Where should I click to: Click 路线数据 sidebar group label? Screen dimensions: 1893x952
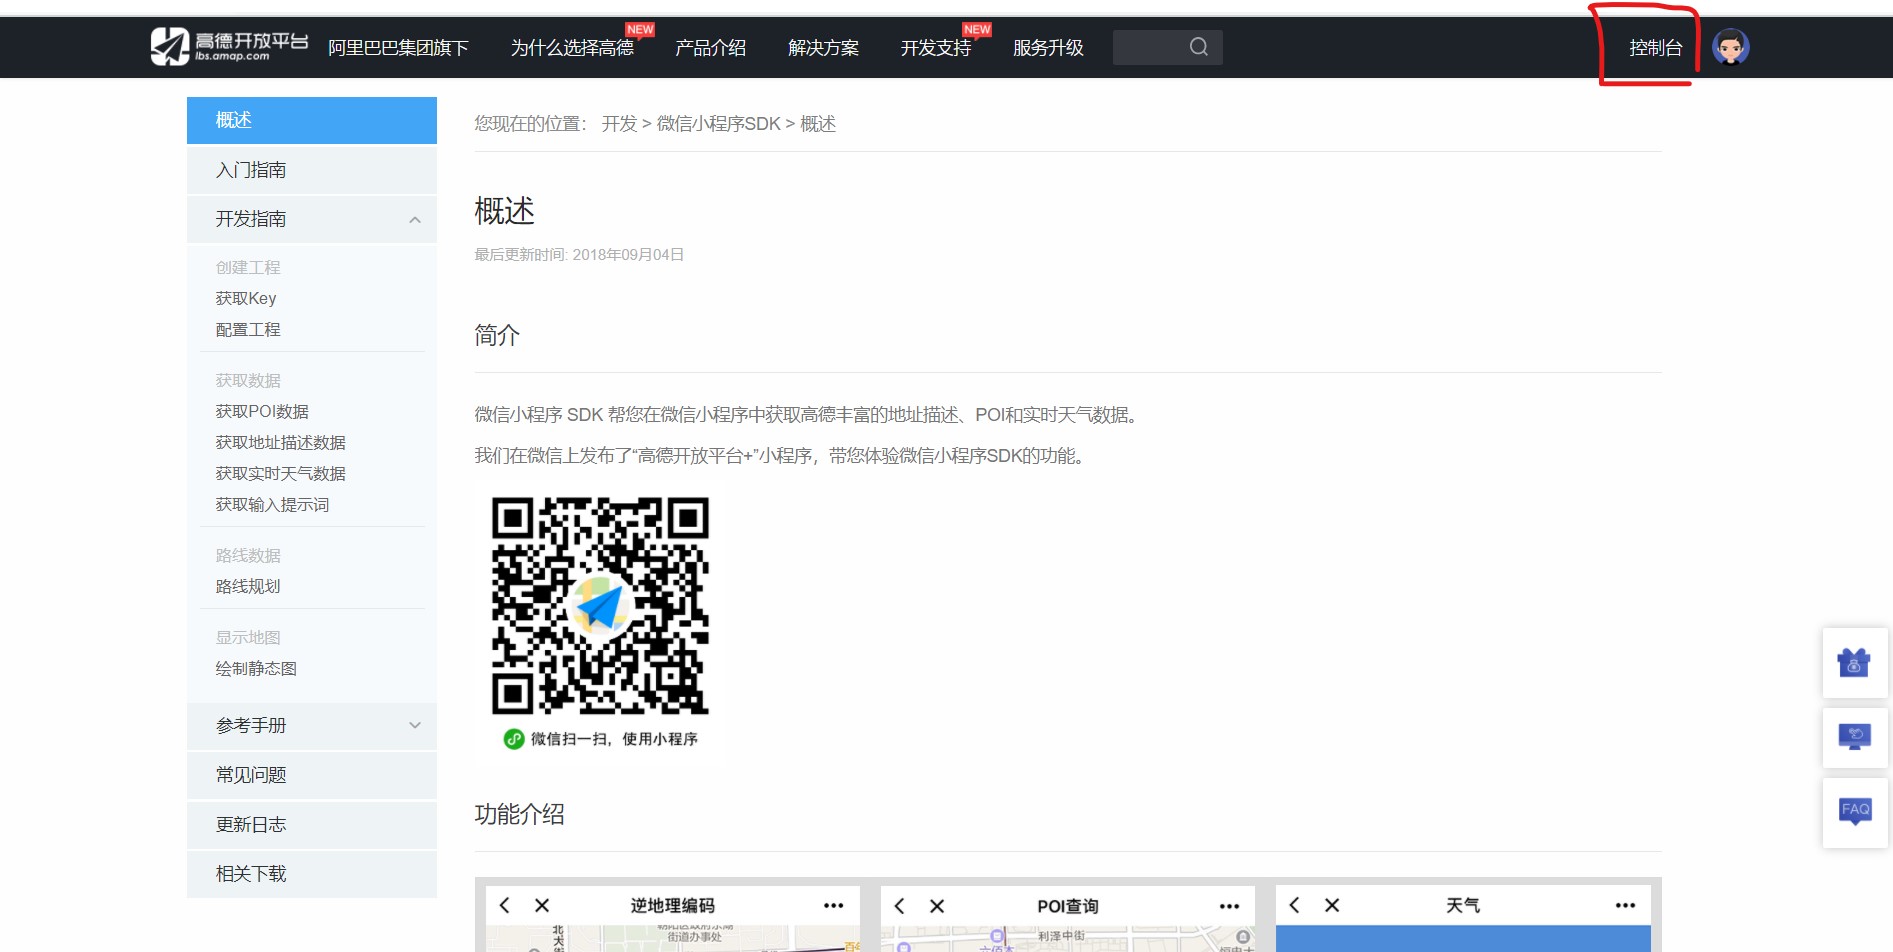[248, 555]
